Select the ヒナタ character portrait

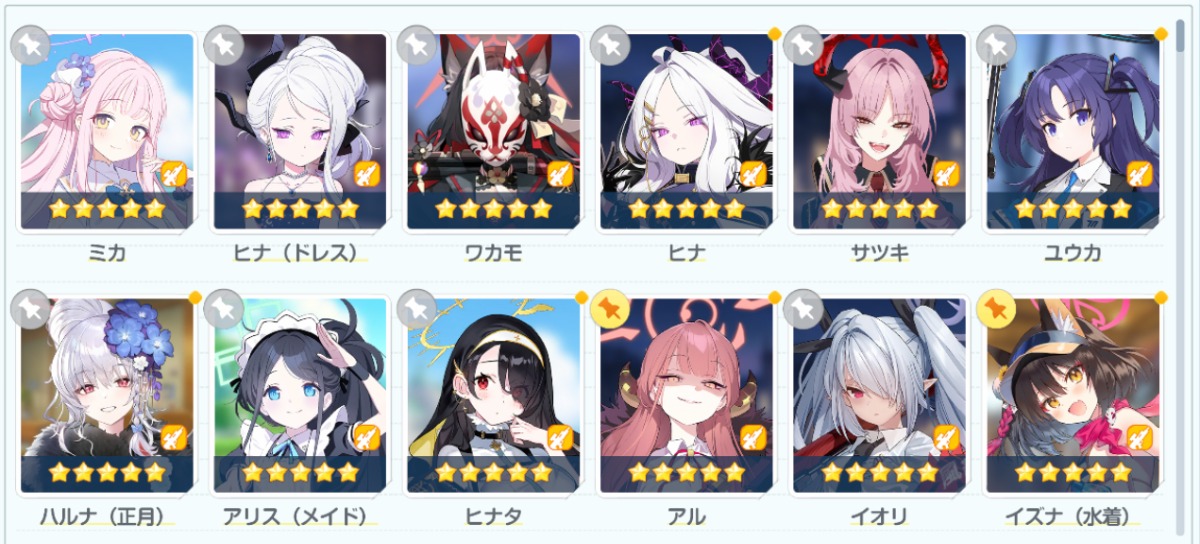[x=493, y=396]
